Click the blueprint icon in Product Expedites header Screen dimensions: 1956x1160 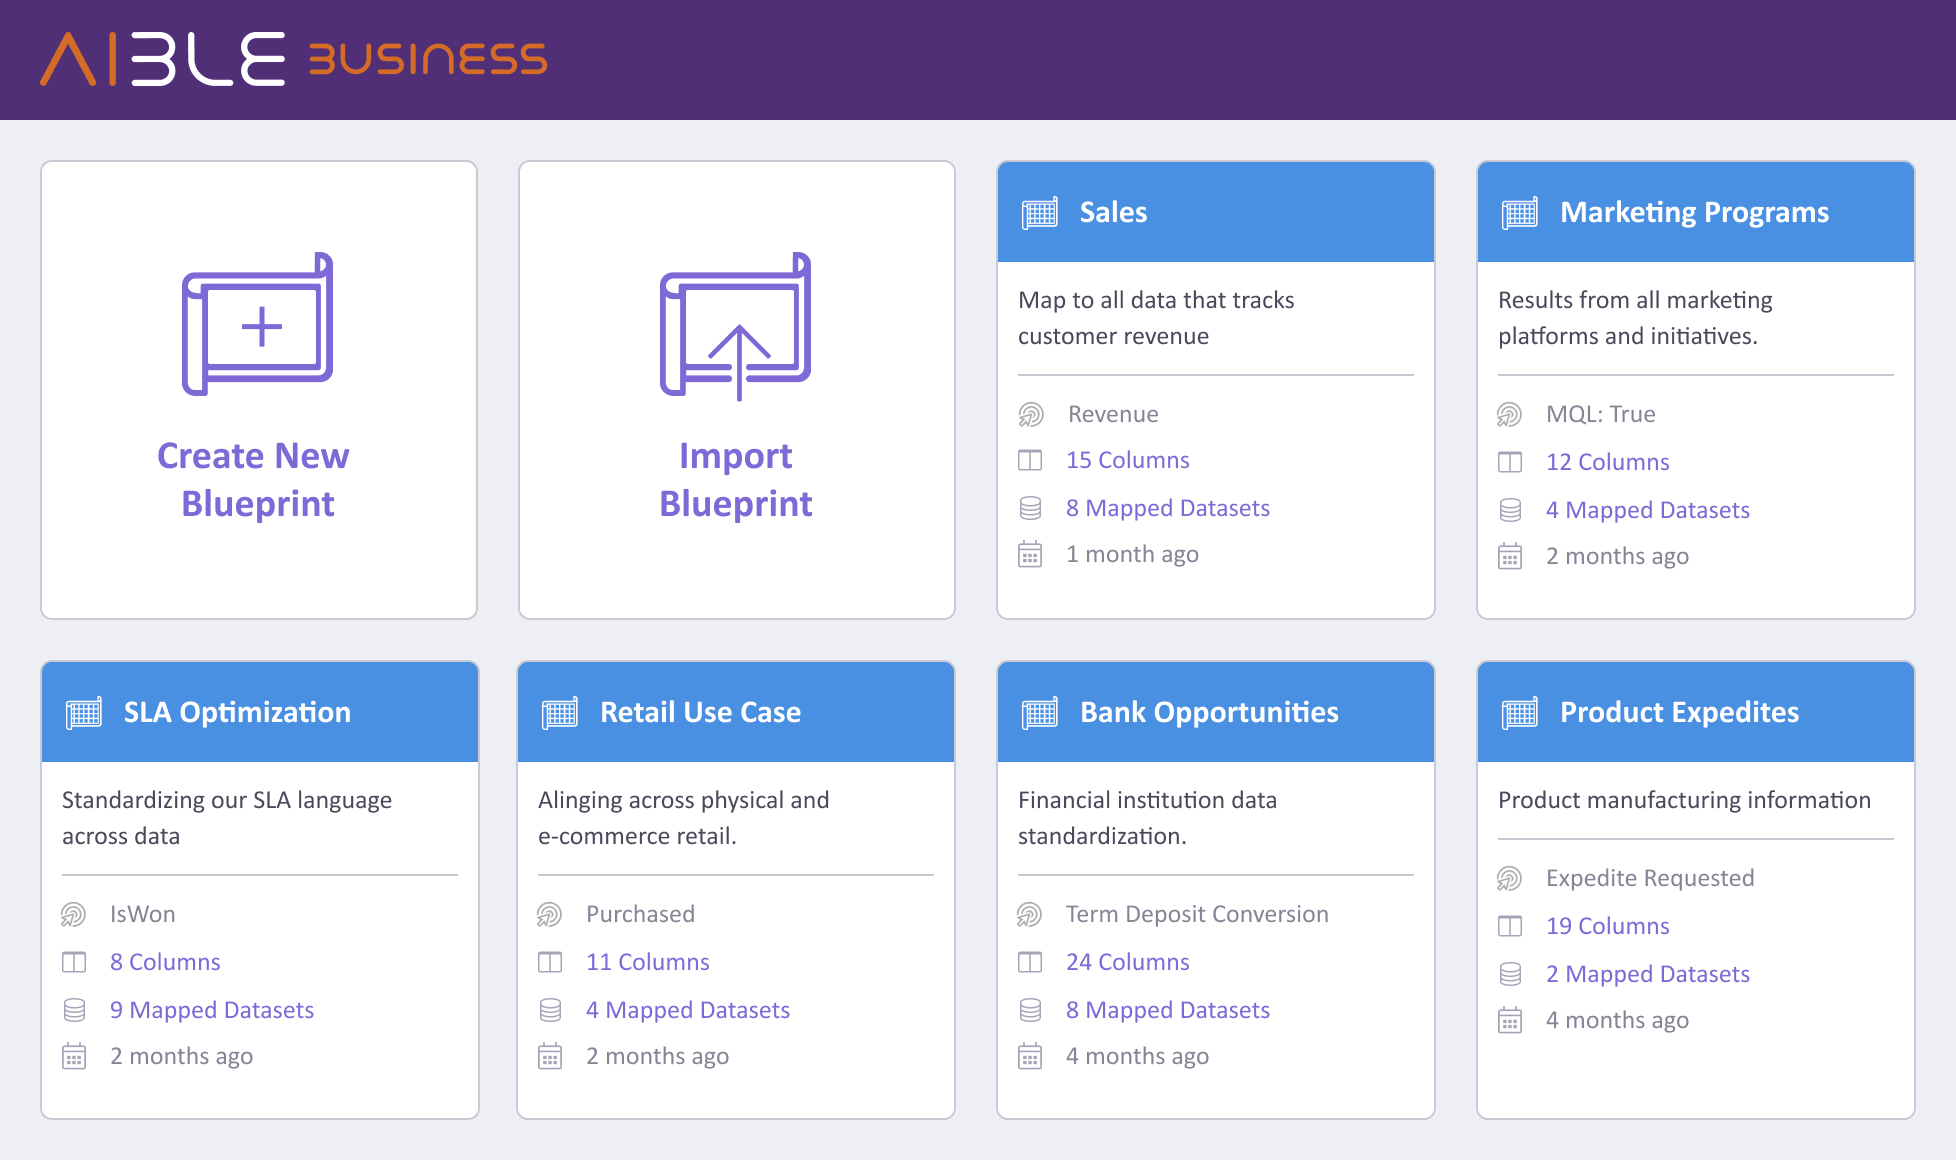[x=1519, y=712]
